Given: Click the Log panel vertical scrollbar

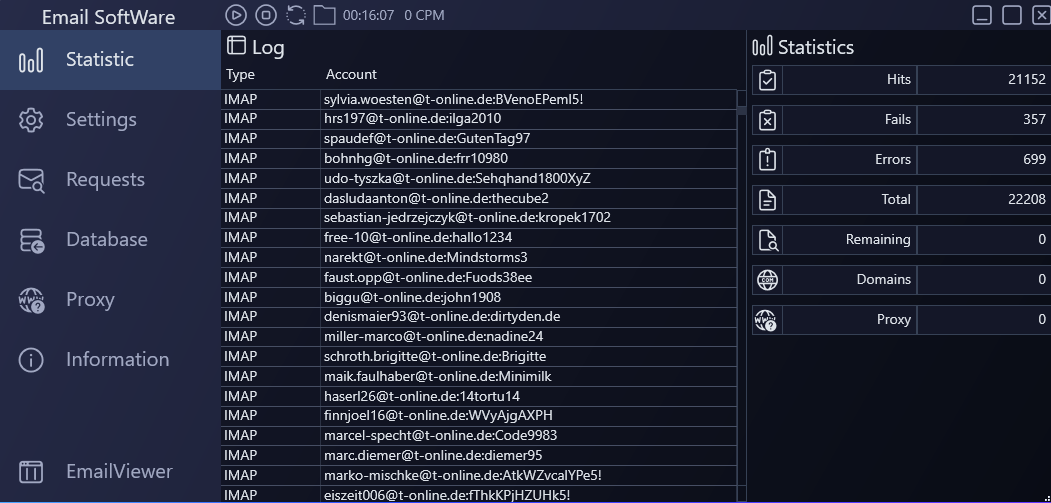Looking at the screenshot, I should 741,300.
